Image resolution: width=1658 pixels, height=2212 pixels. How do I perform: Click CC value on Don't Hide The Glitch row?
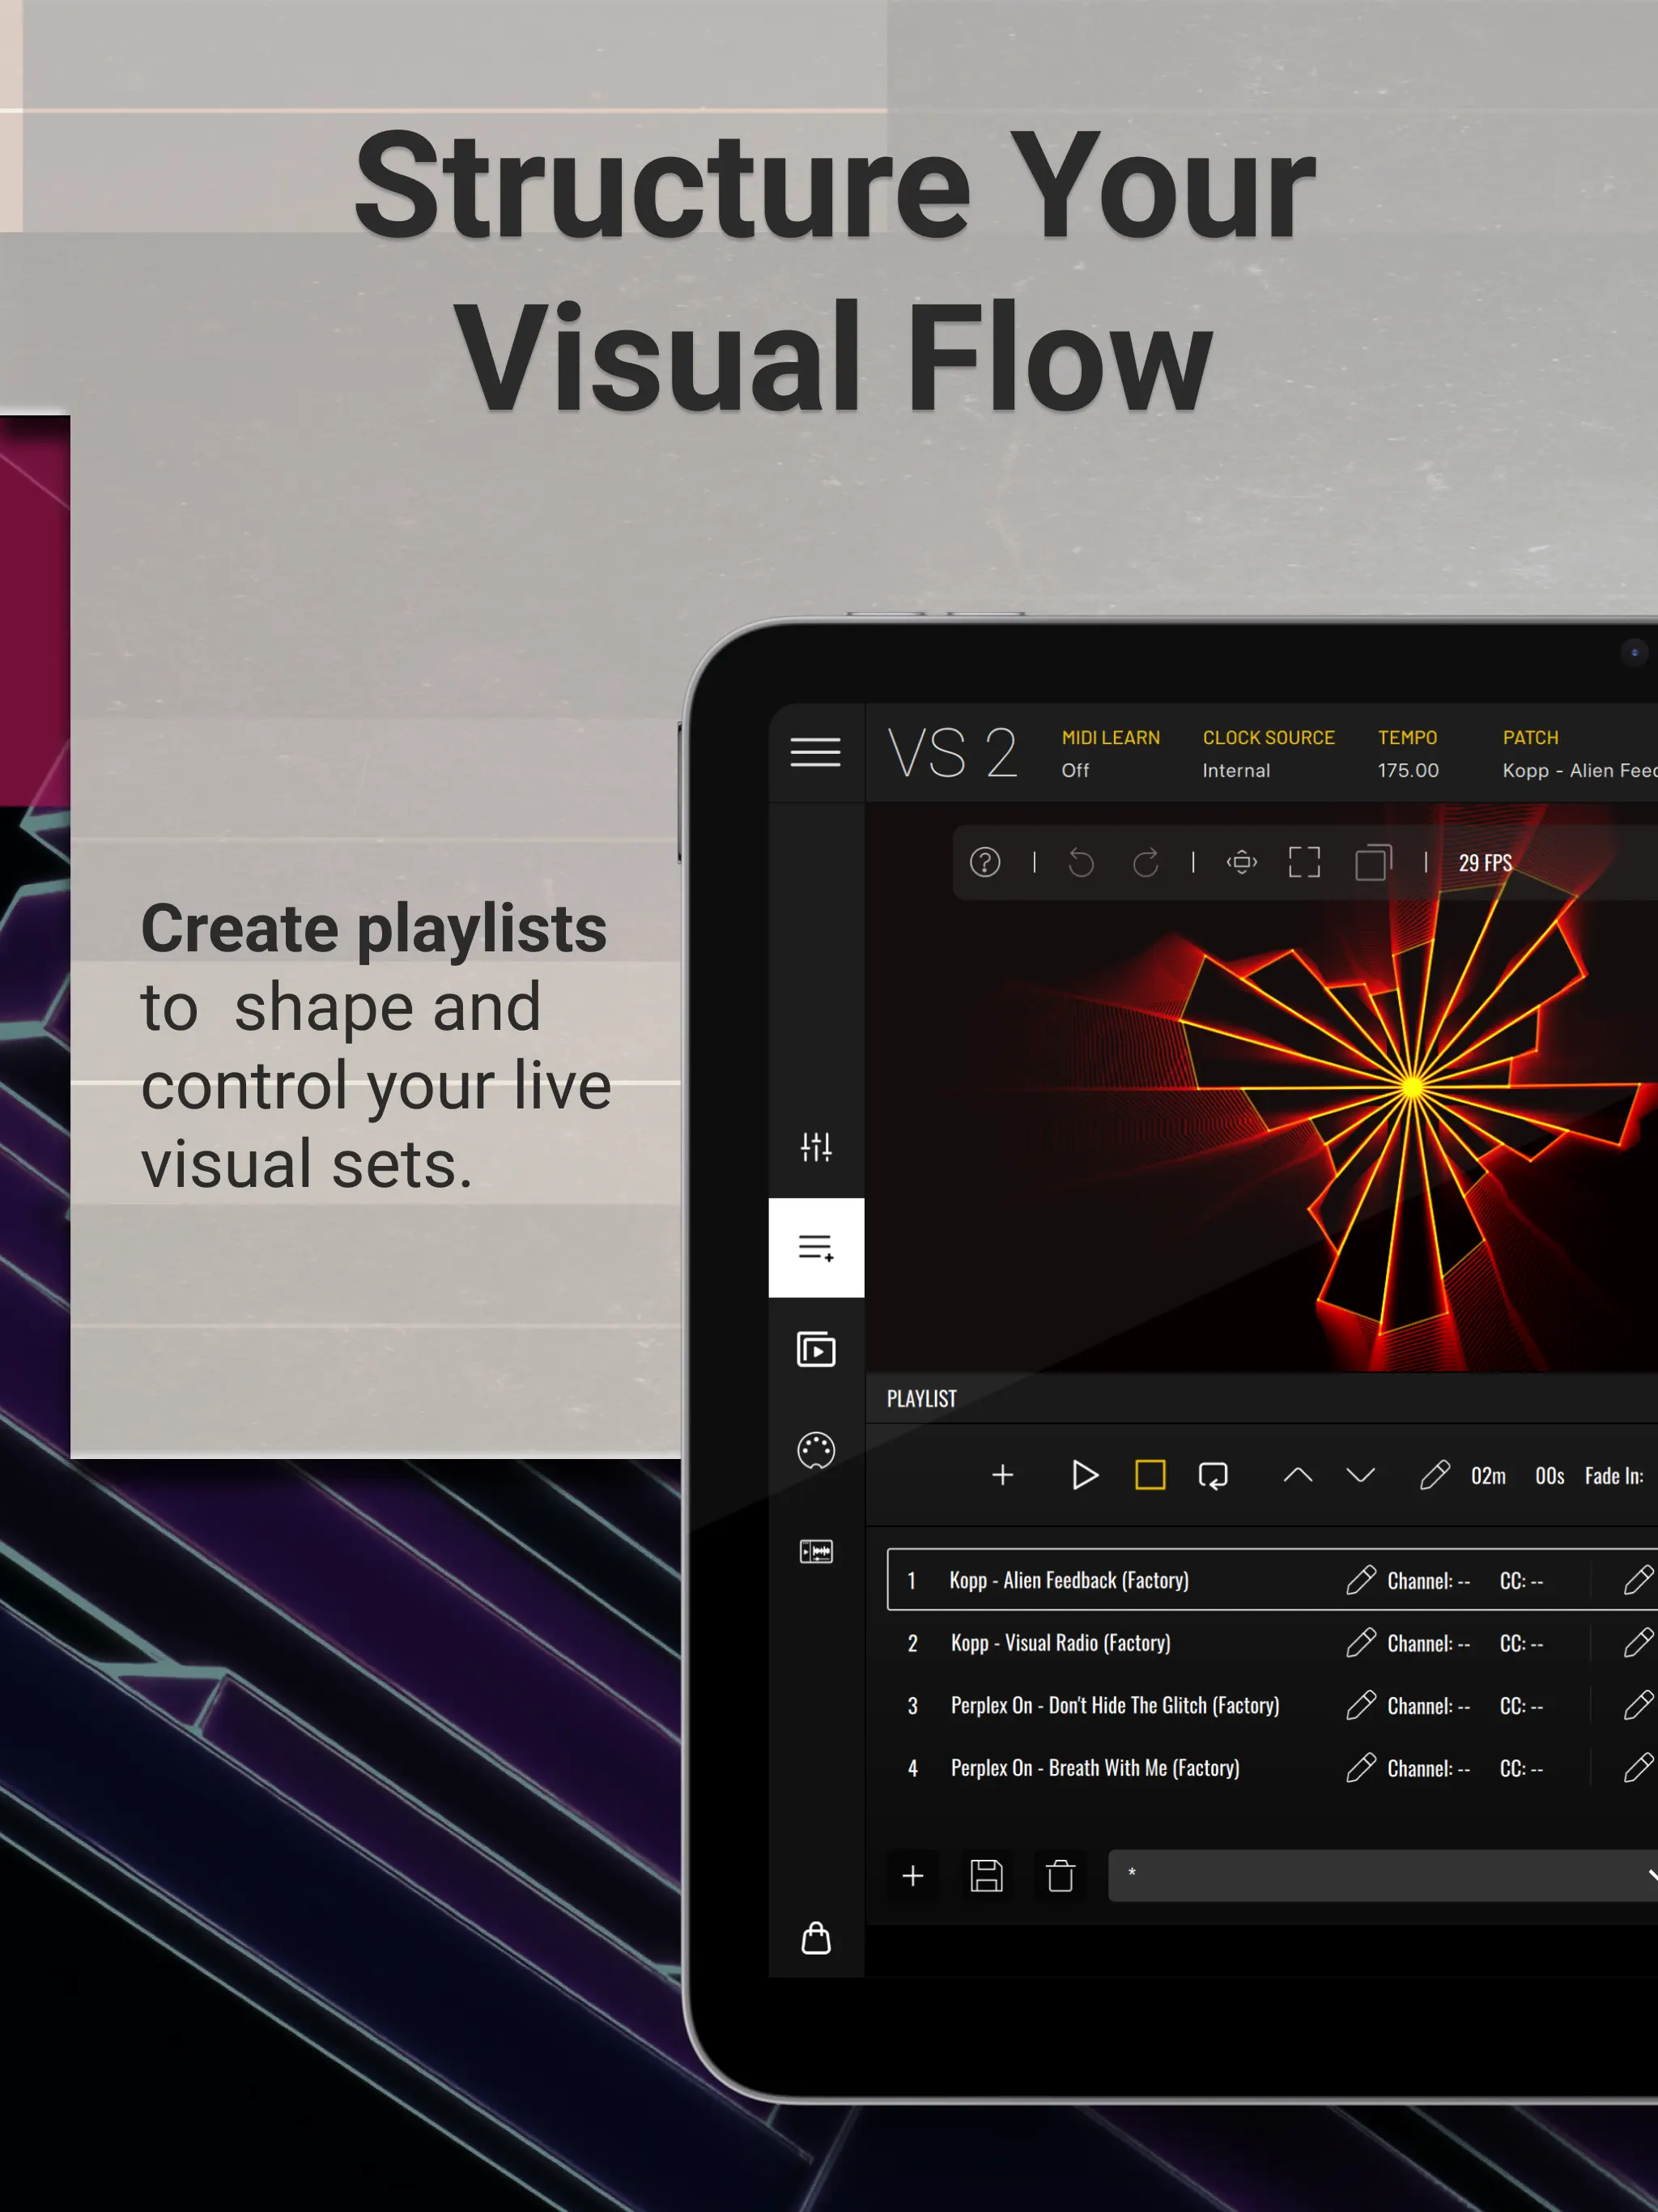coord(1521,1706)
